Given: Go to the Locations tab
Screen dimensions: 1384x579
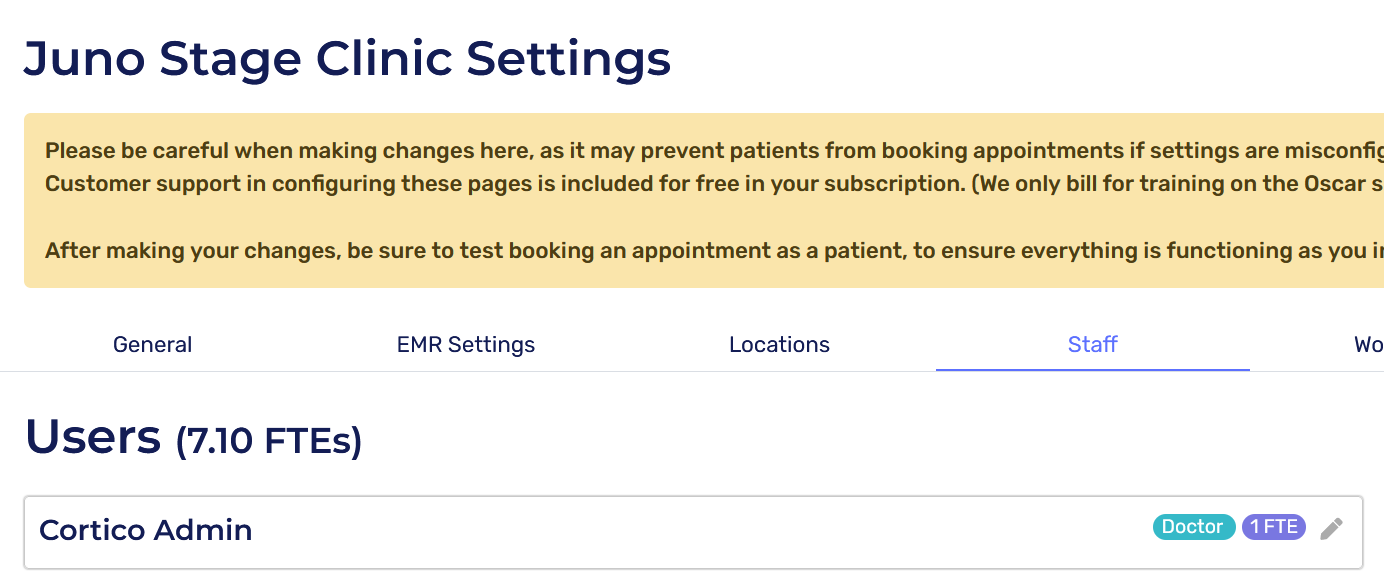Looking at the screenshot, I should [779, 345].
